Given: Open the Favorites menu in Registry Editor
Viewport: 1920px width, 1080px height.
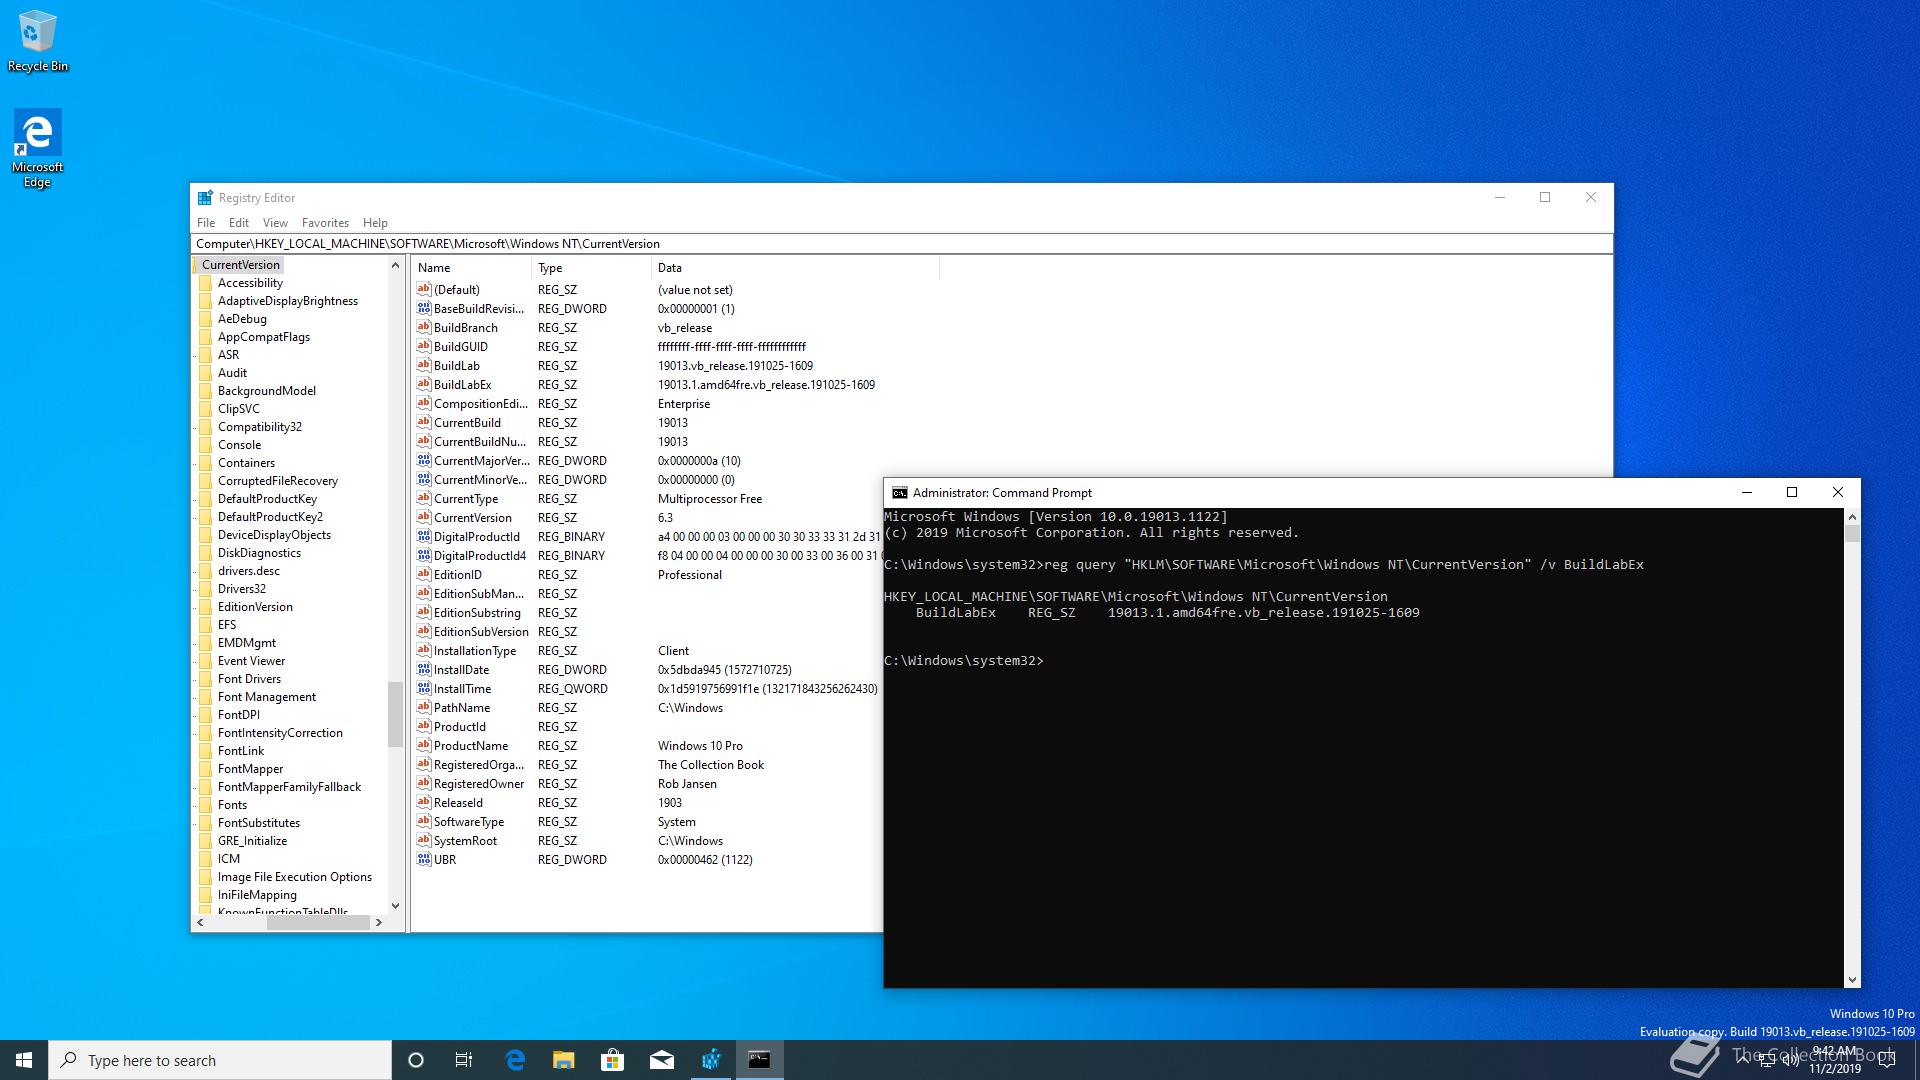Looking at the screenshot, I should click(x=325, y=223).
